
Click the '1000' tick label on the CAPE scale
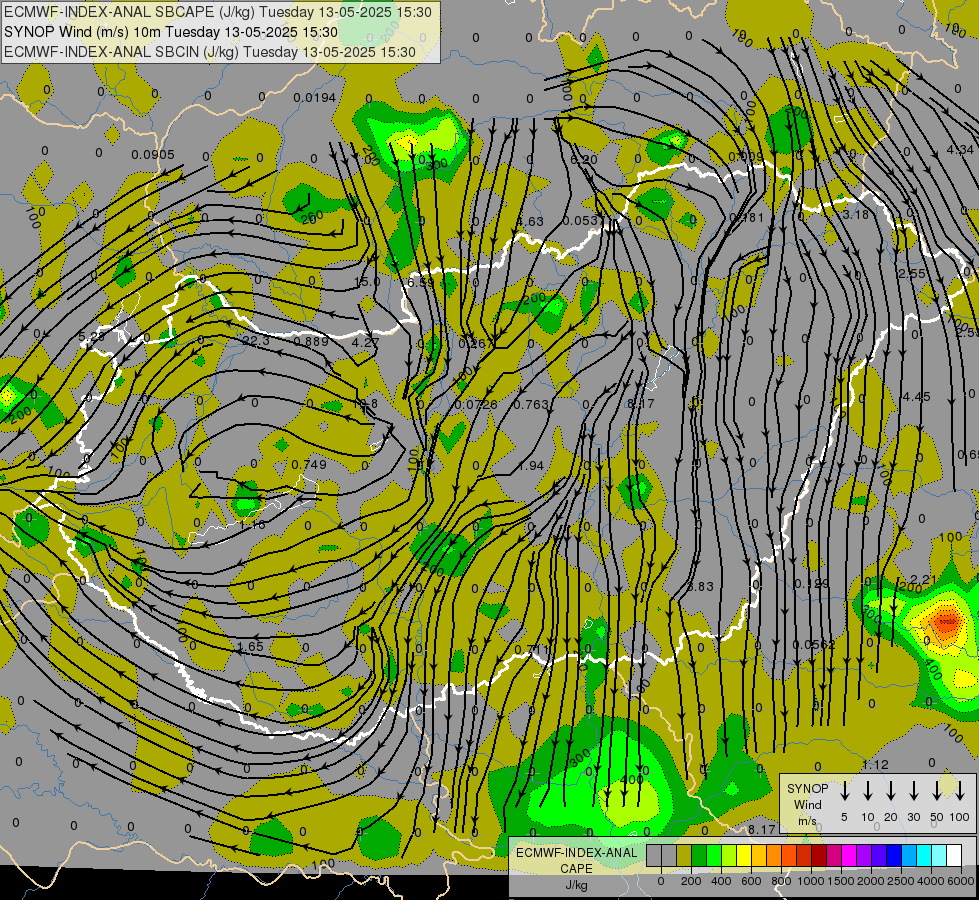pos(810,881)
